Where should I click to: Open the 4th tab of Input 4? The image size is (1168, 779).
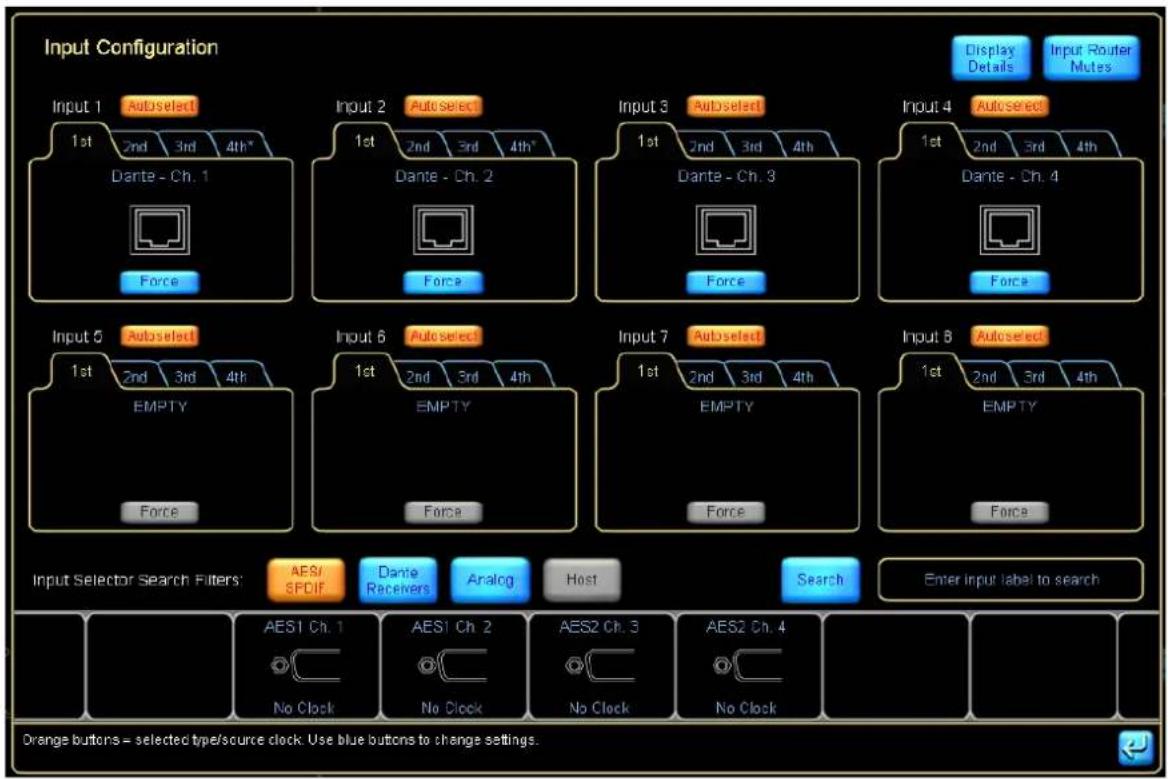(1087, 147)
